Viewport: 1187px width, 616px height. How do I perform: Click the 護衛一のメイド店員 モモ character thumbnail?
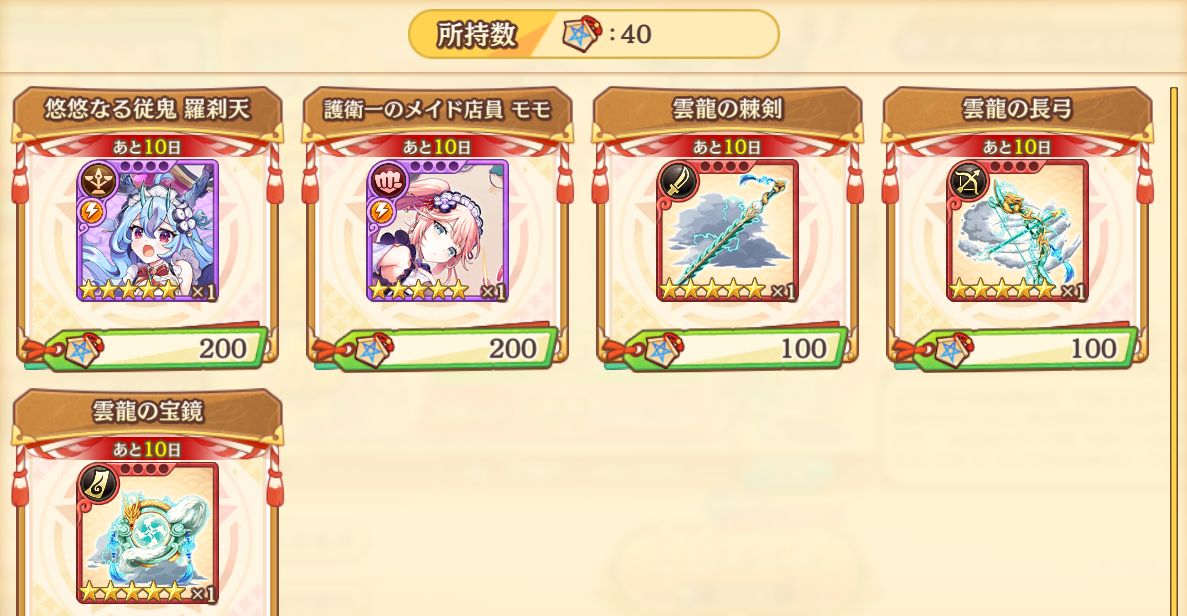click(438, 230)
